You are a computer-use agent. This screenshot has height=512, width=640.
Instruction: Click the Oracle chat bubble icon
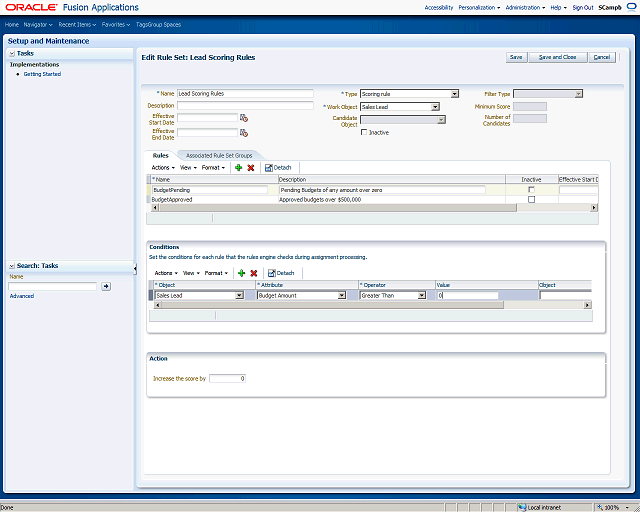631,7
